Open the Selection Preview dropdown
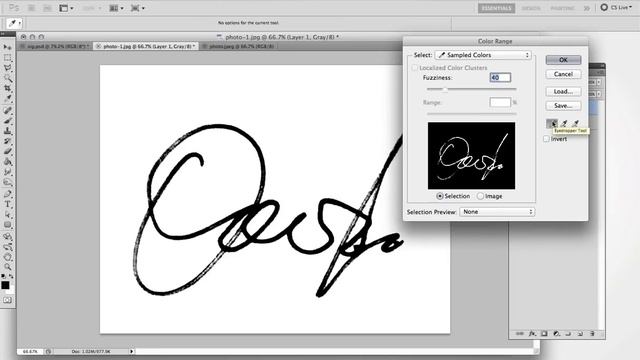This screenshot has height=360, width=640. [497, 212]
